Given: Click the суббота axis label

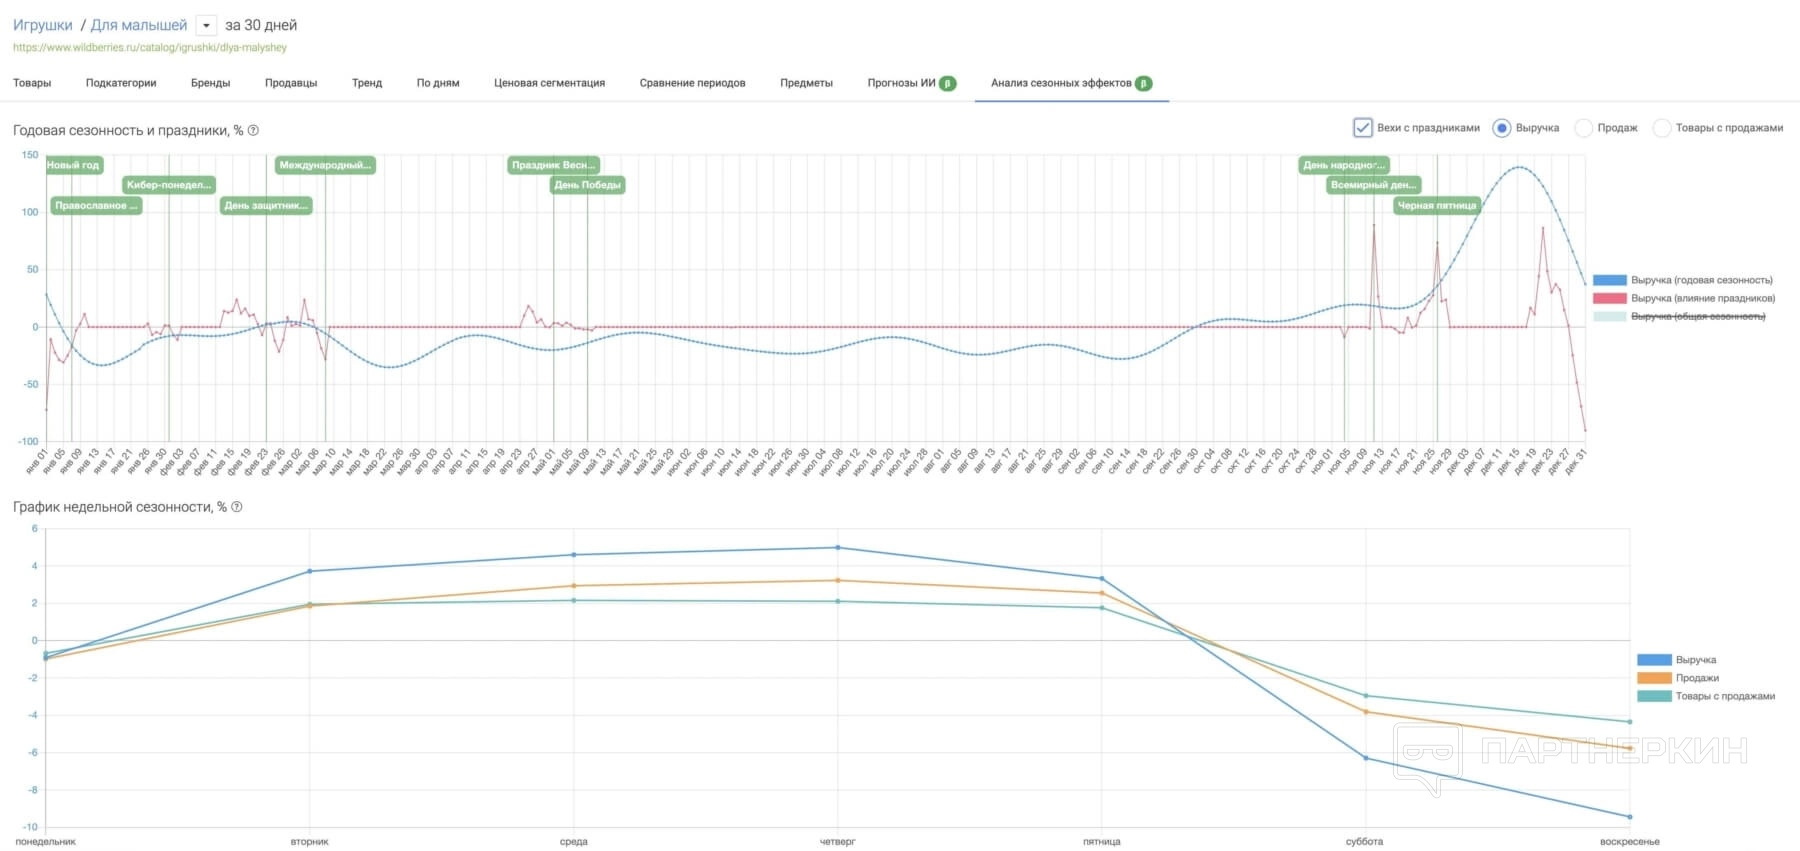Looking at the screenshot, I should [x=1365, y=842].
